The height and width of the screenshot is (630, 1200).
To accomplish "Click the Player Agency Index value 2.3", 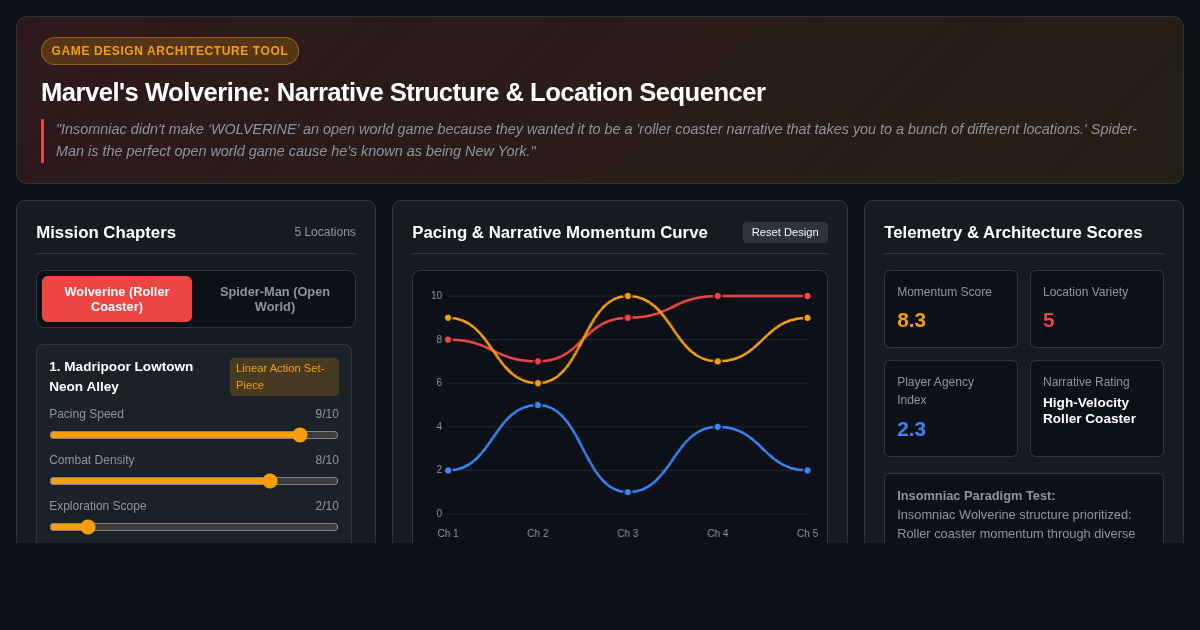I will [912, 429].
